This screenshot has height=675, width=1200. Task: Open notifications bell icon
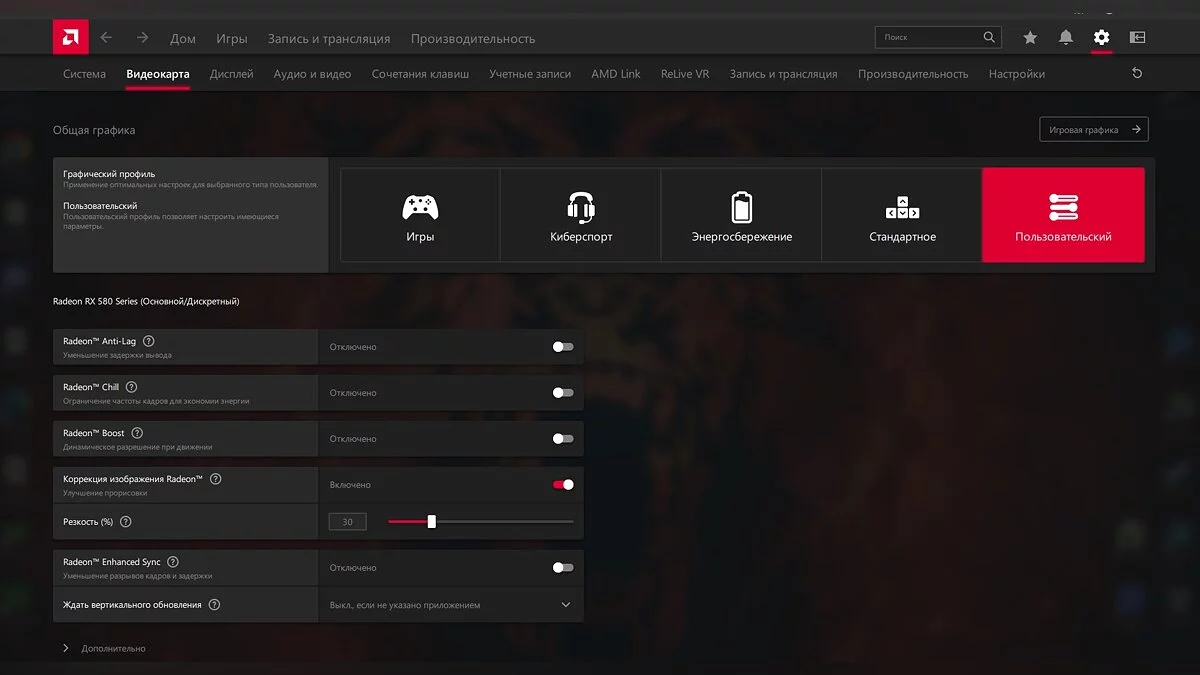(x=1066, y=38)
